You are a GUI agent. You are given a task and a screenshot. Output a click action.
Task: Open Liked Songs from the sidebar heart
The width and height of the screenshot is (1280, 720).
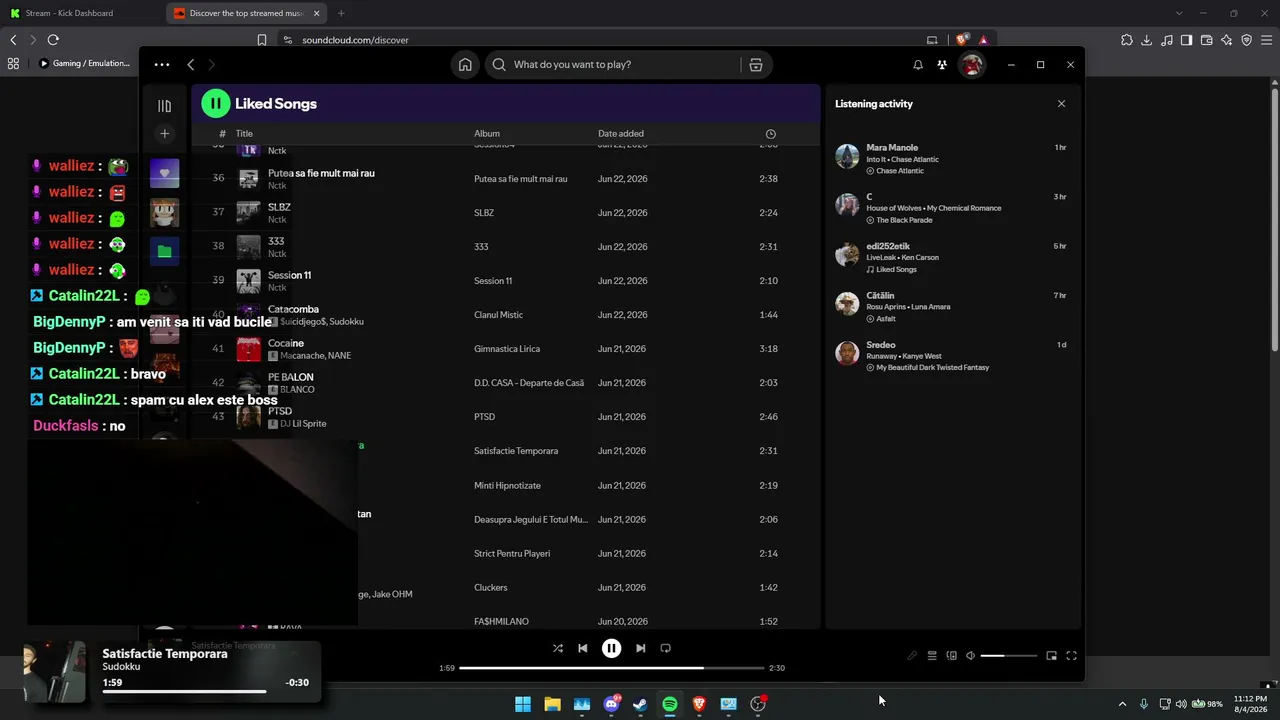(165, 173)
